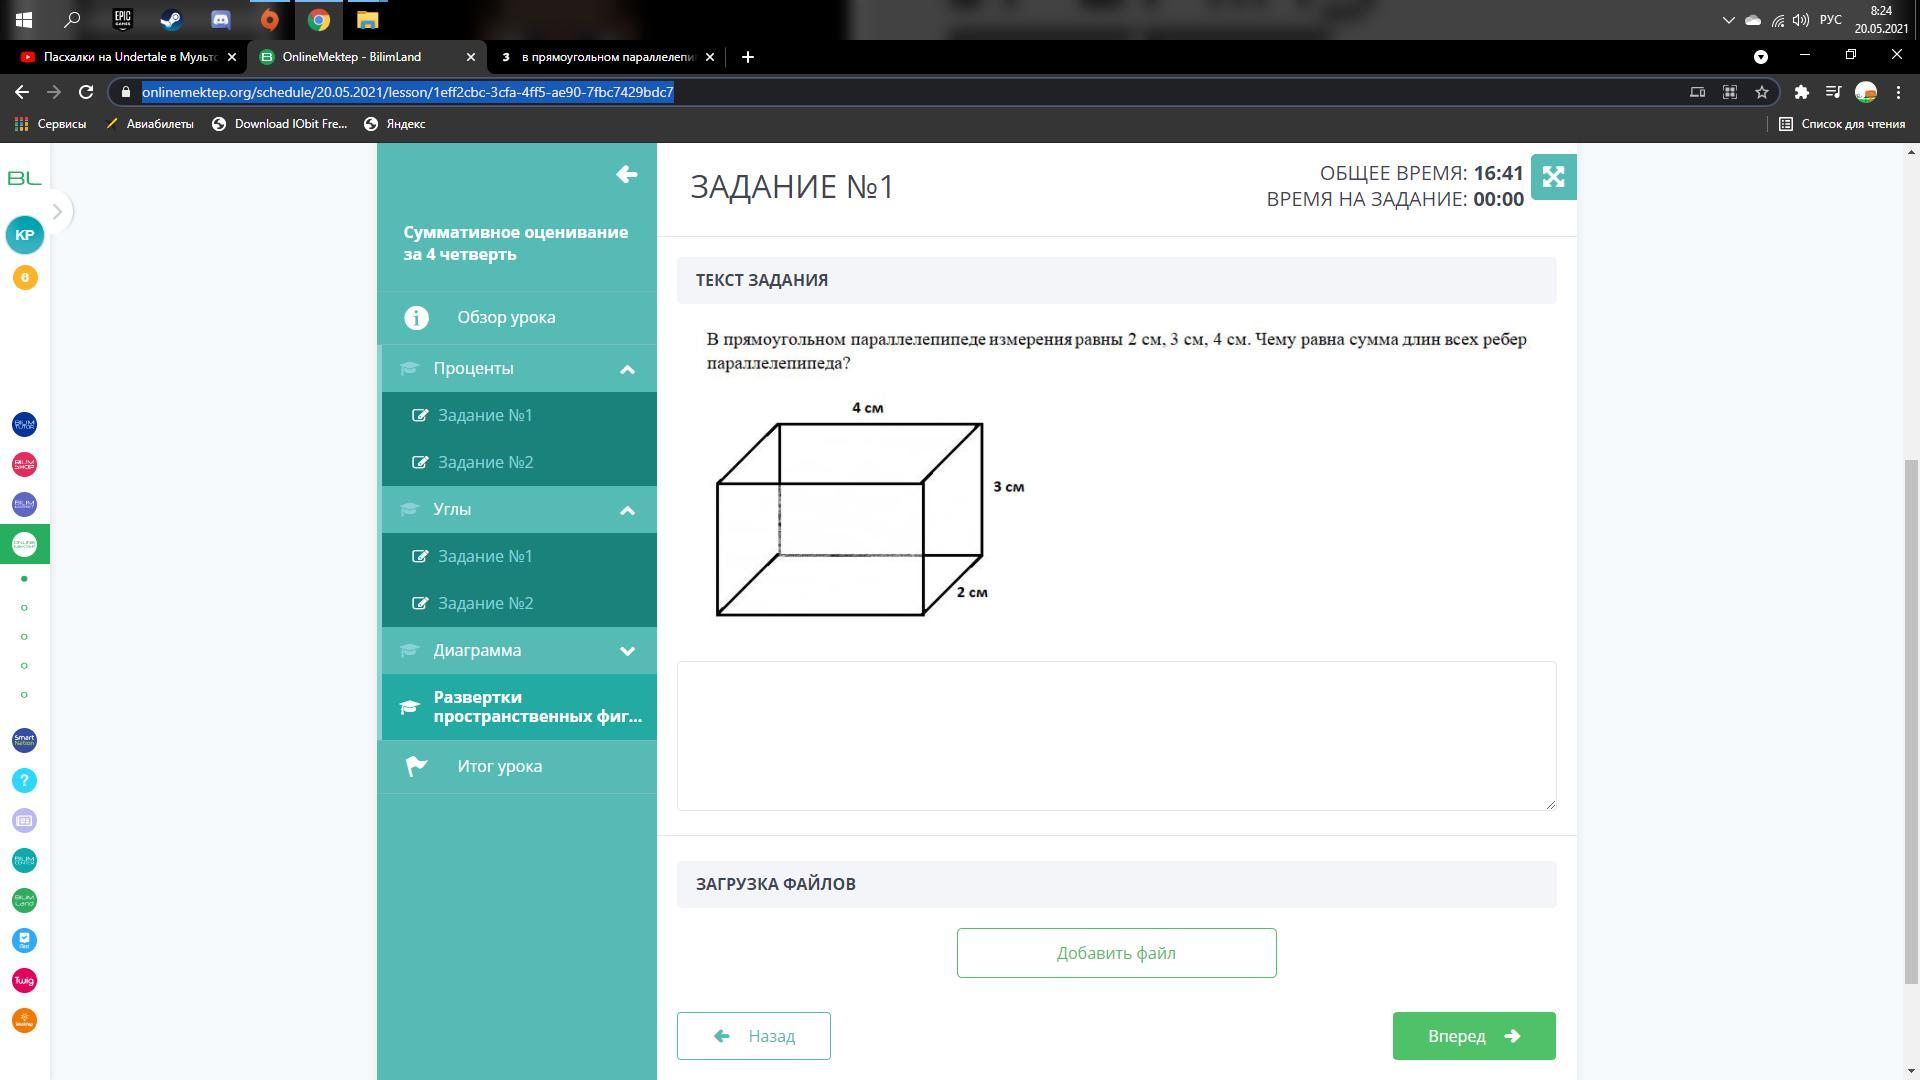Click the Twig sidebar icon
This screenshot has width=1920, height=1080.
[25, 981]
